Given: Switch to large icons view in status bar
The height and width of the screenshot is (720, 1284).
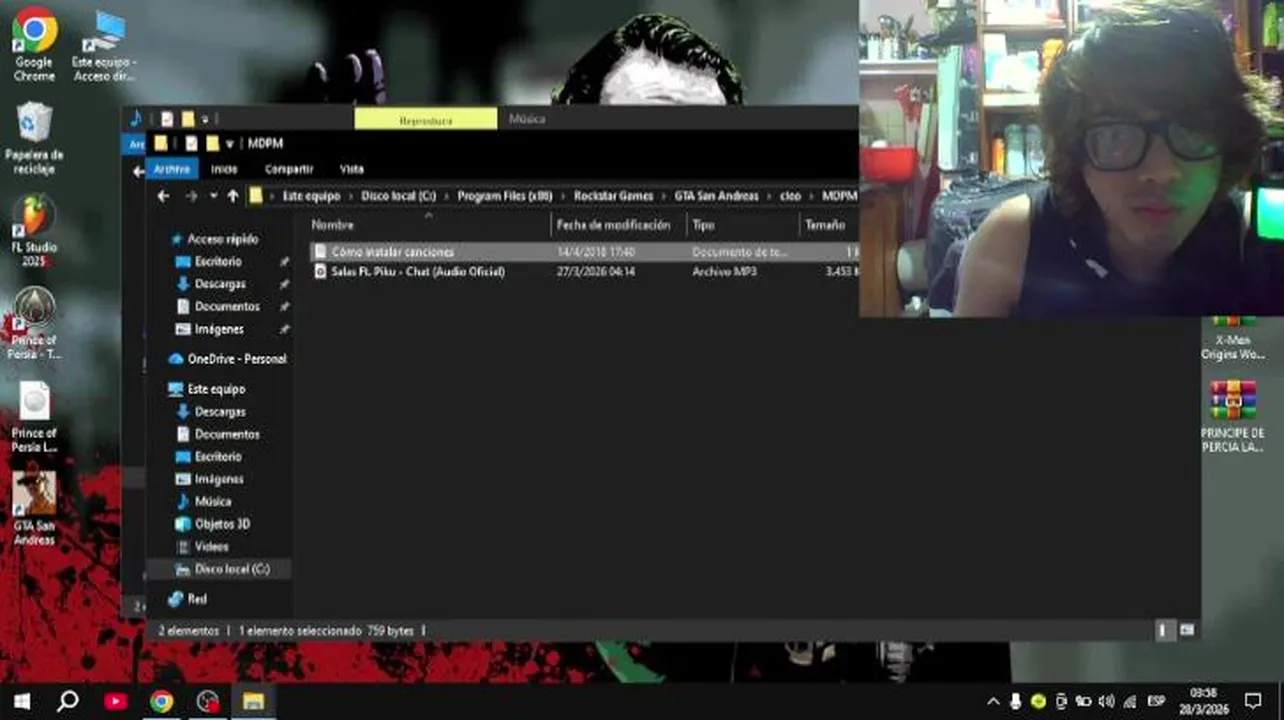Looking at the screenshot, I should click(x=1187, y=631).
